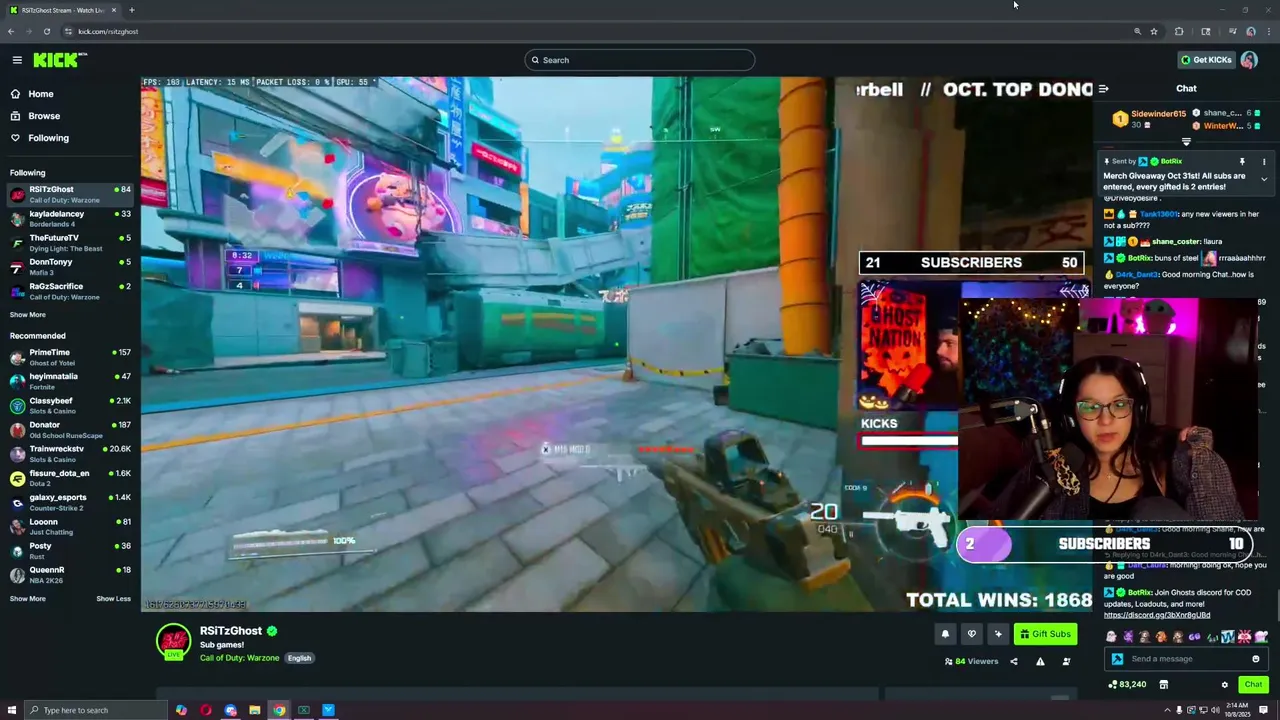Toggle the unfollow heart icon
The width and height of the screenshot is (1280, 720).
pyautogui.click(x=971, y=634)
